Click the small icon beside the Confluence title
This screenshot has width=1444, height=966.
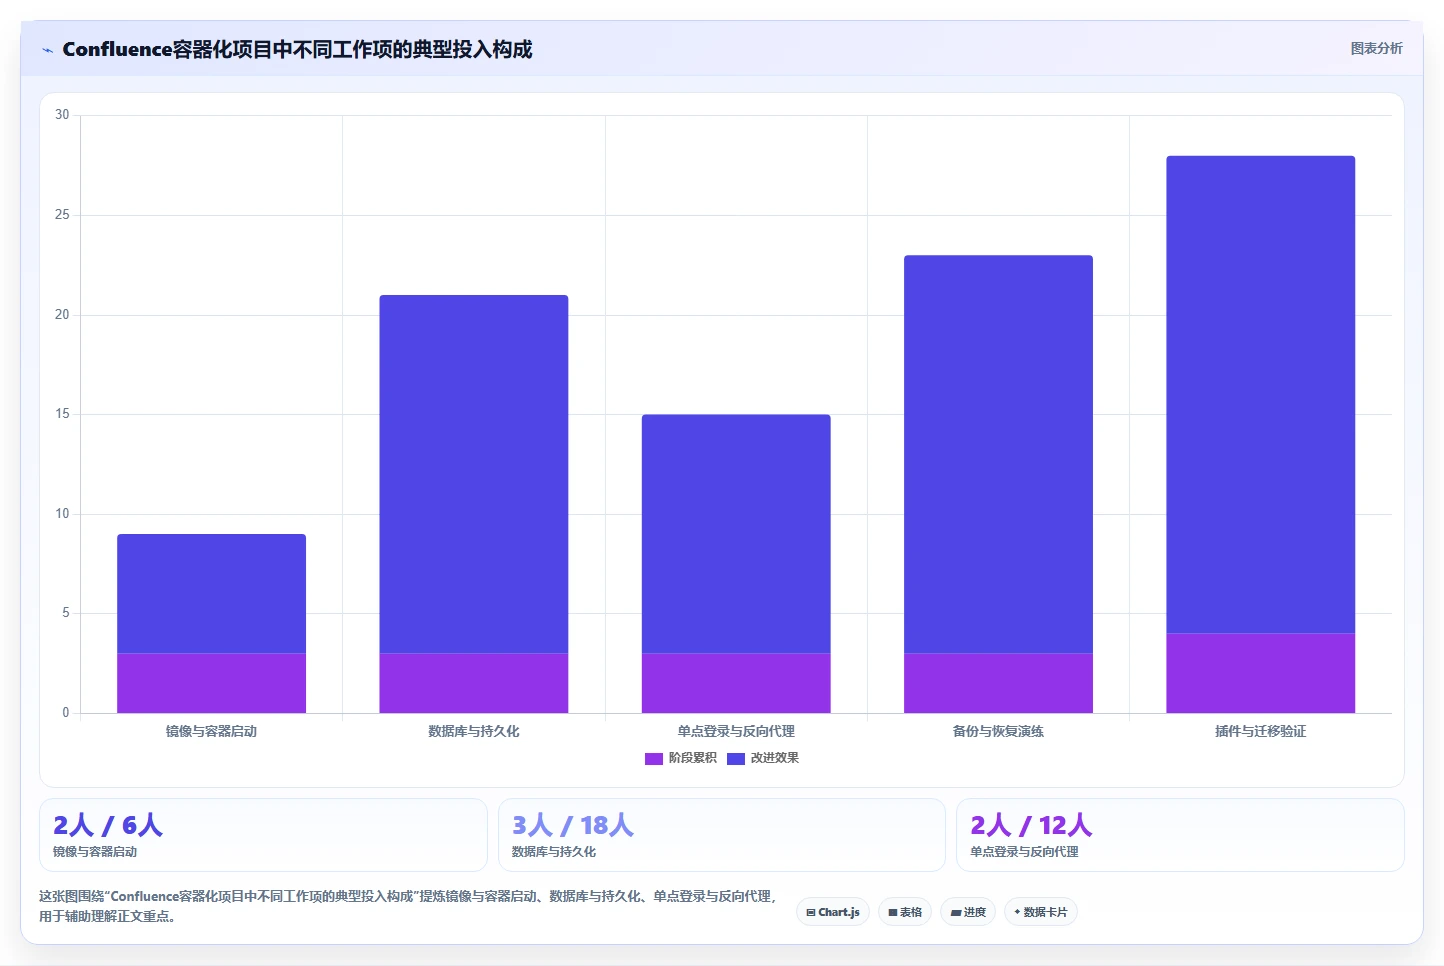[47, 50]
